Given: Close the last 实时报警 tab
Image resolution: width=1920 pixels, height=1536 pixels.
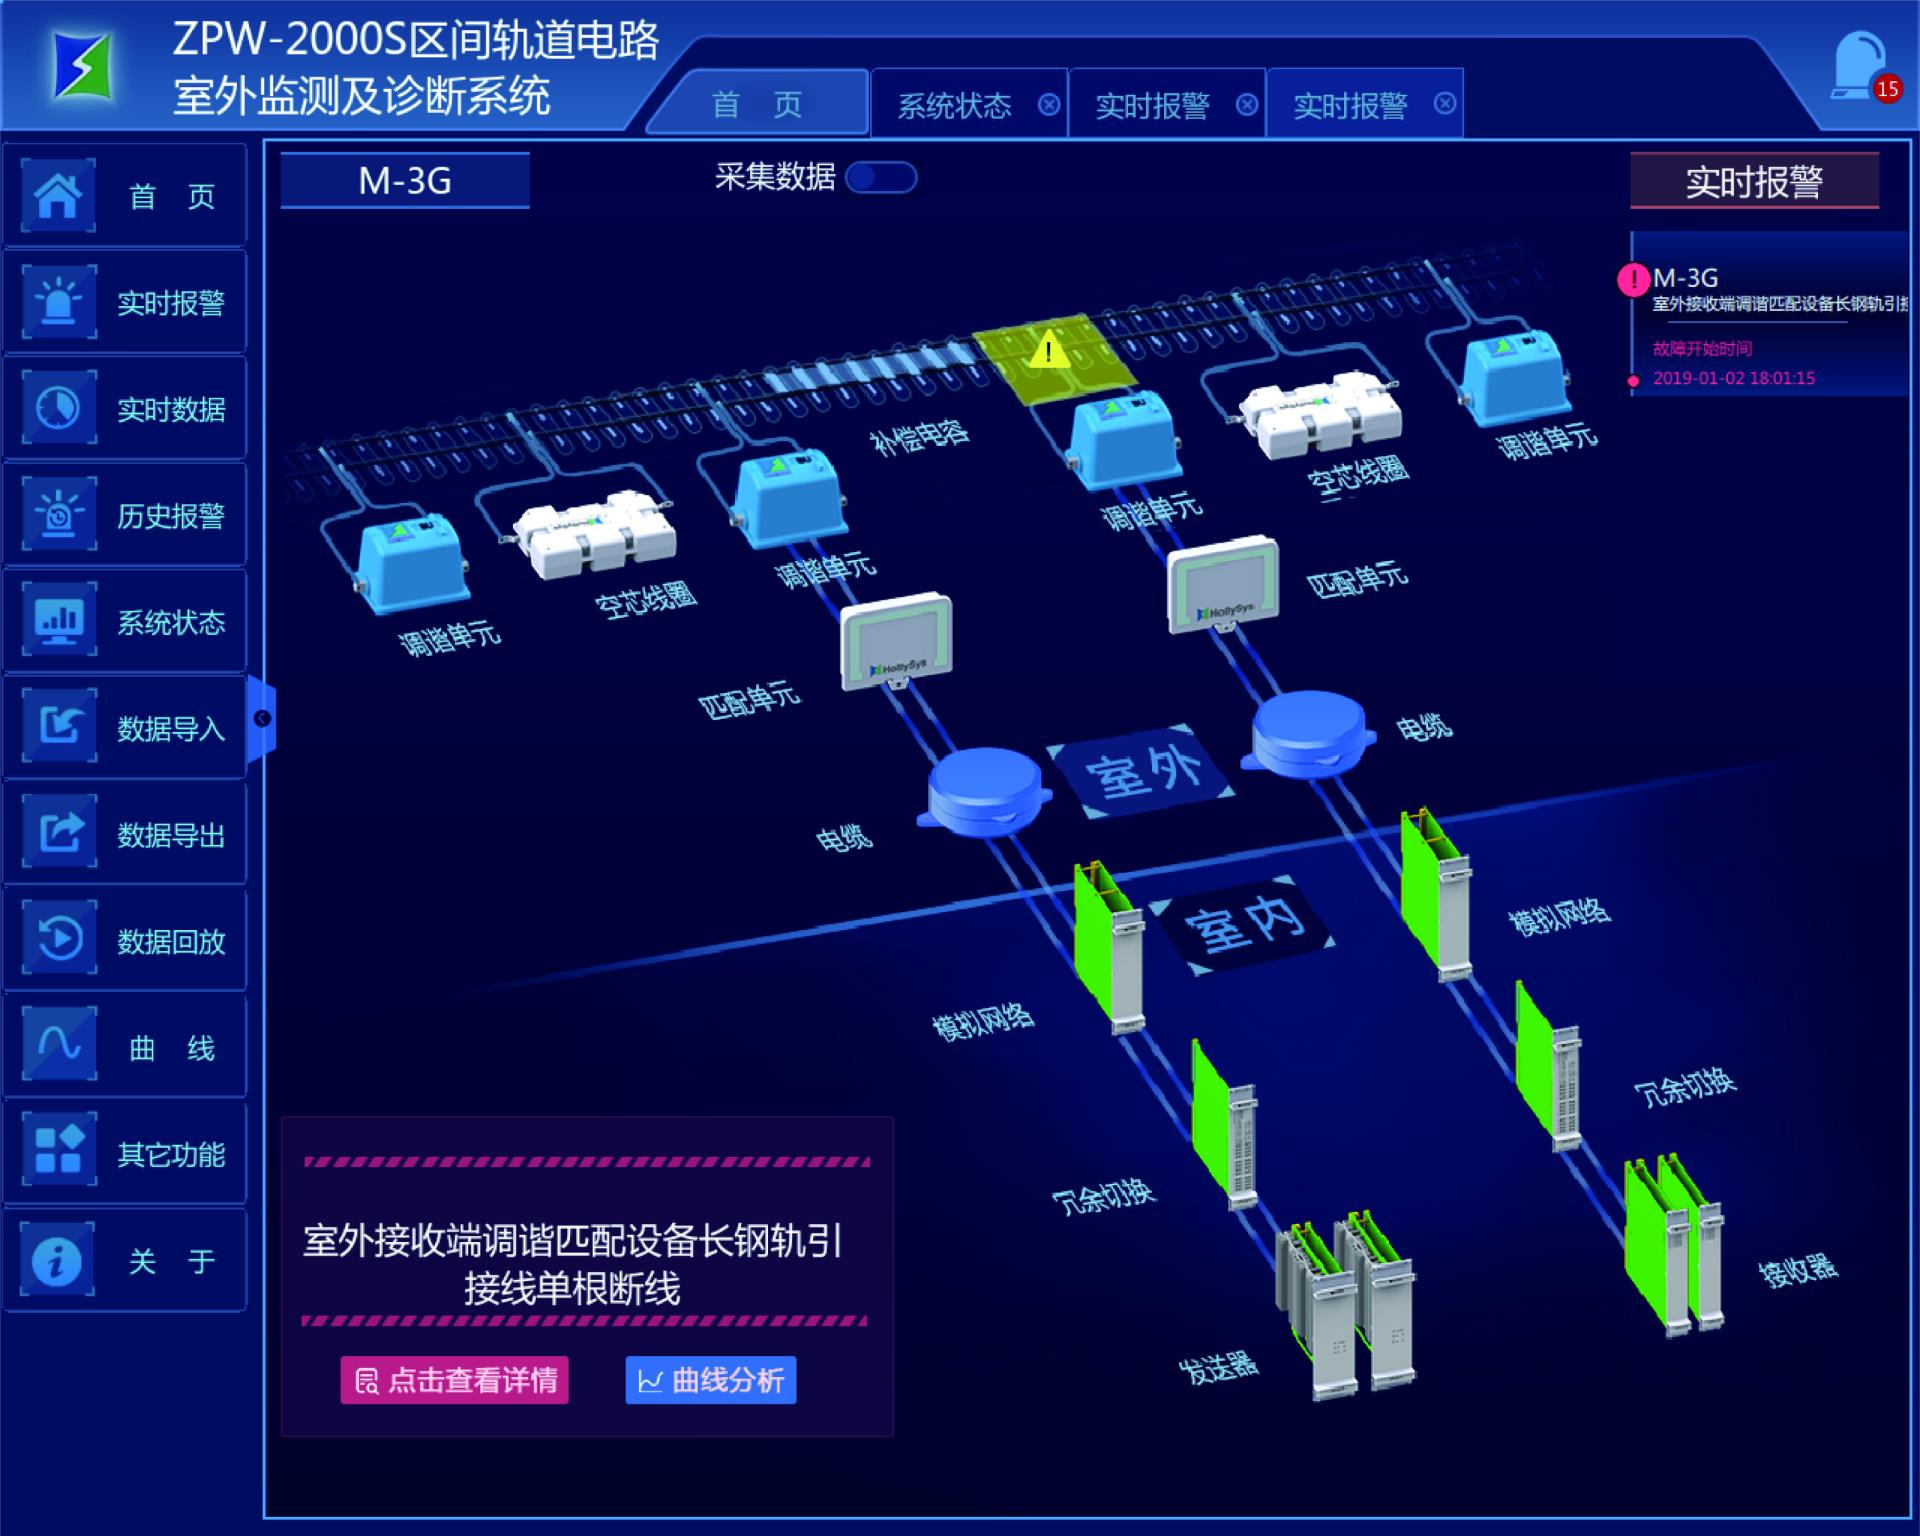Looking at the screenshot, I should click(1444, 104).
